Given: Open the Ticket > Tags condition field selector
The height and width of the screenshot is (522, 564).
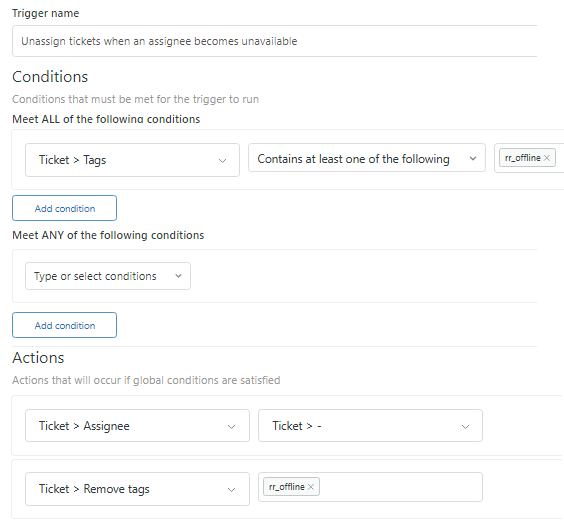Looking at the screenshot, I should tap(132, 160).
